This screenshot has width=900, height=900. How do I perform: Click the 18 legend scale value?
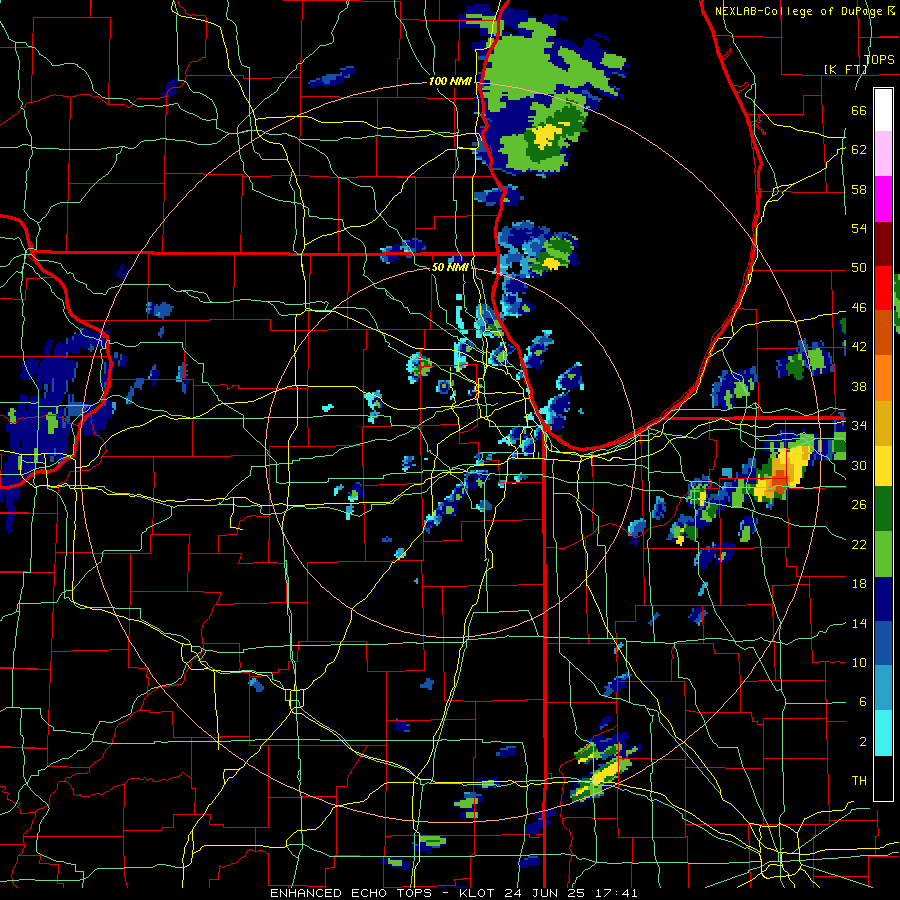tap(859, 584)
